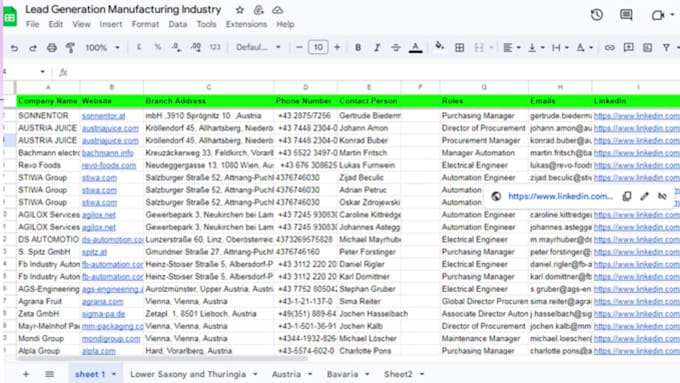The image size is (680, 383).
Task: Open the 123 number formats menu
Action: click(215, 47)
